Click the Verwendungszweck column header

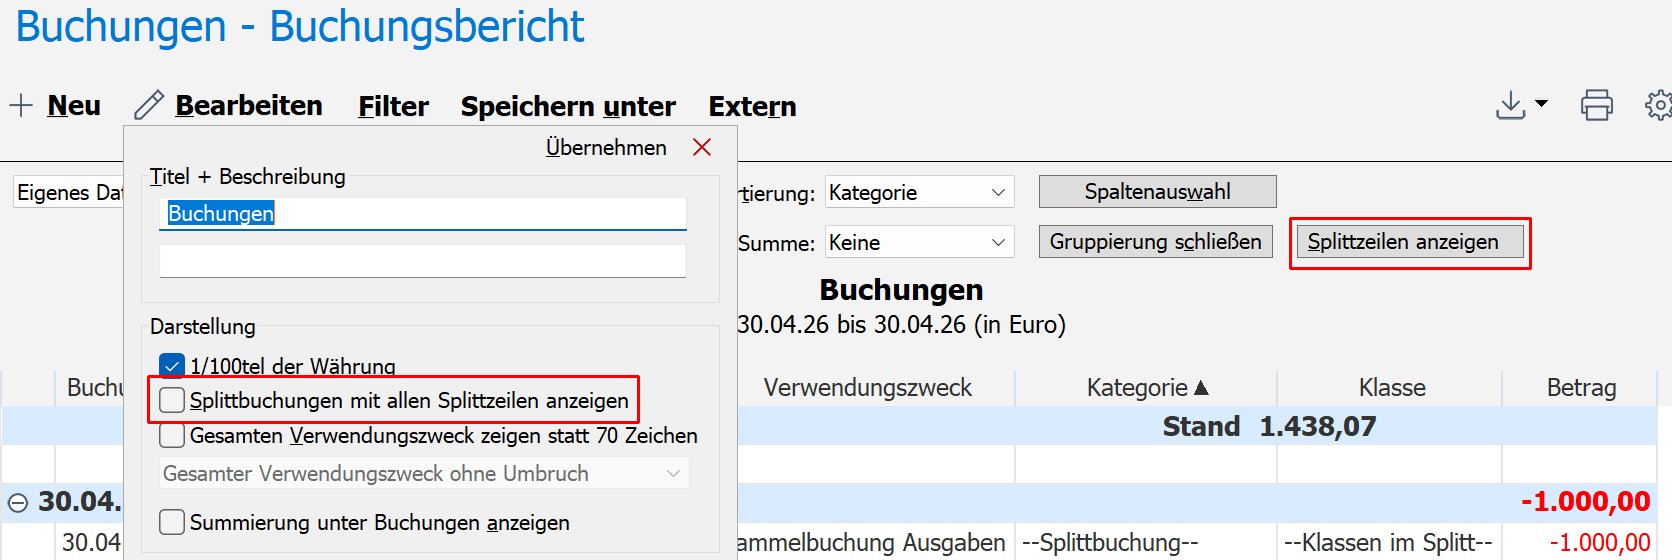pyautogui.click(x=868, y=388)
